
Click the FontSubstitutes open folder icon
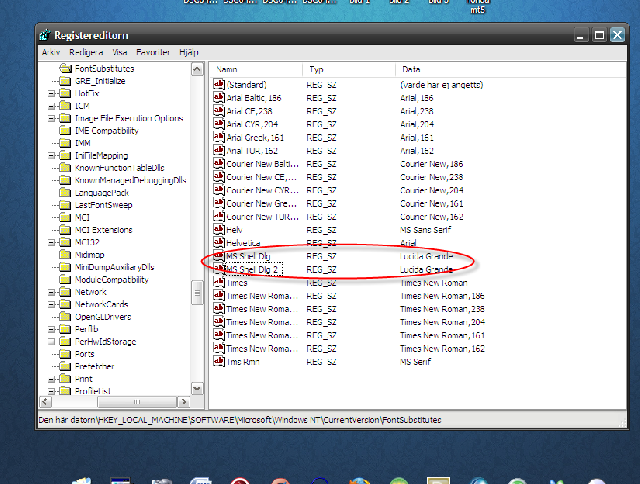65,68
